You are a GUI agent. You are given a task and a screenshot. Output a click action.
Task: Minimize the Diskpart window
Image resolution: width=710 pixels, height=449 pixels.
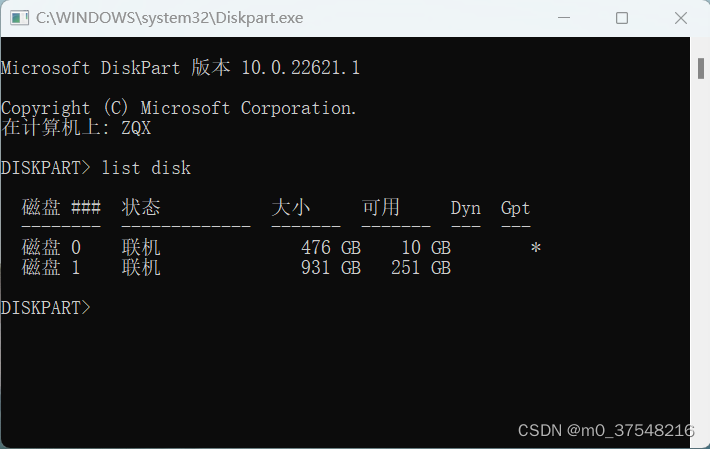[x=564, y=18]
